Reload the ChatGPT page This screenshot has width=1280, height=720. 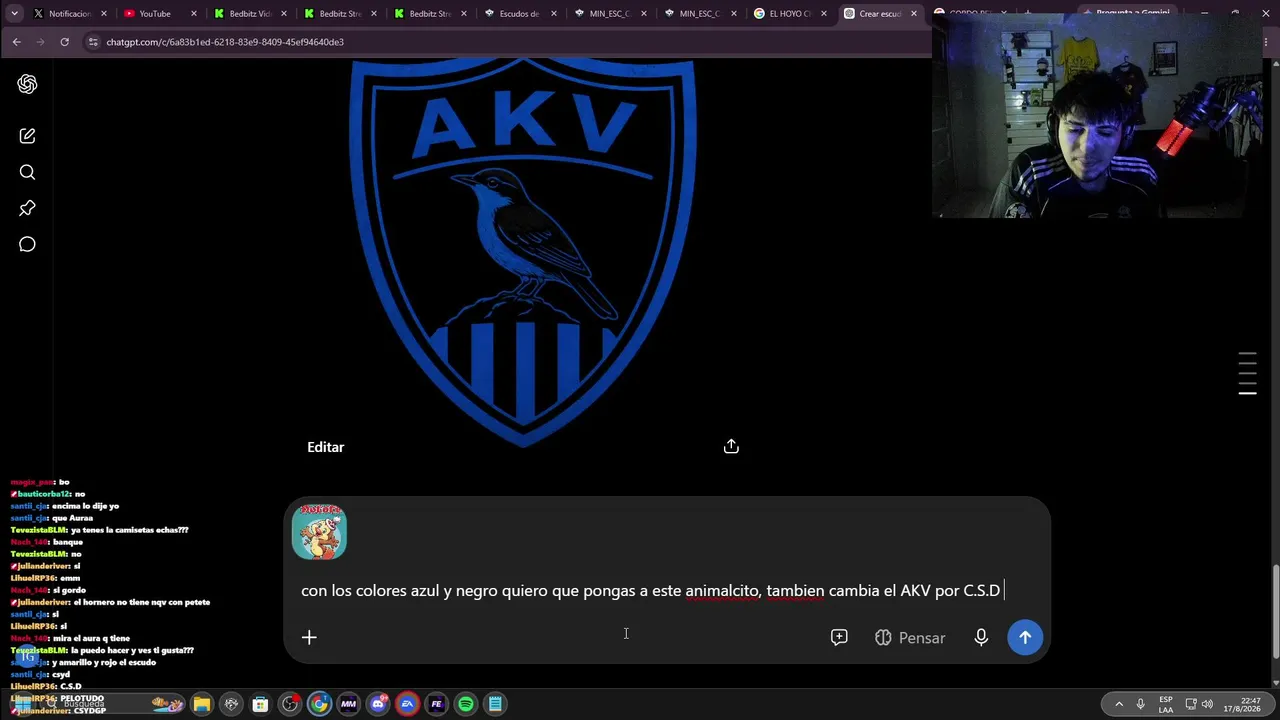64,42
